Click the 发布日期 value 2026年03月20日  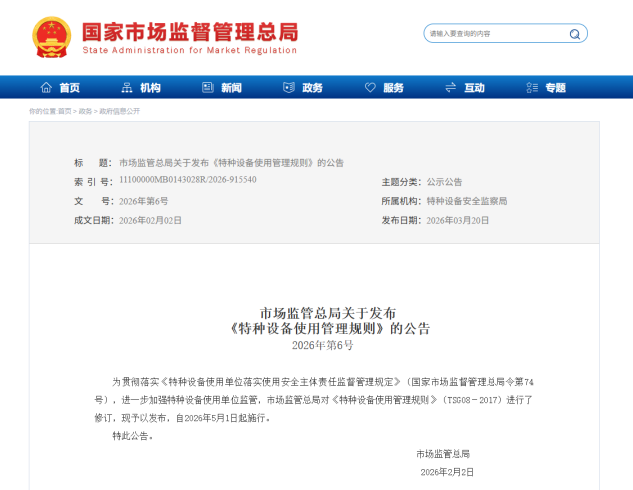[458, 220]
